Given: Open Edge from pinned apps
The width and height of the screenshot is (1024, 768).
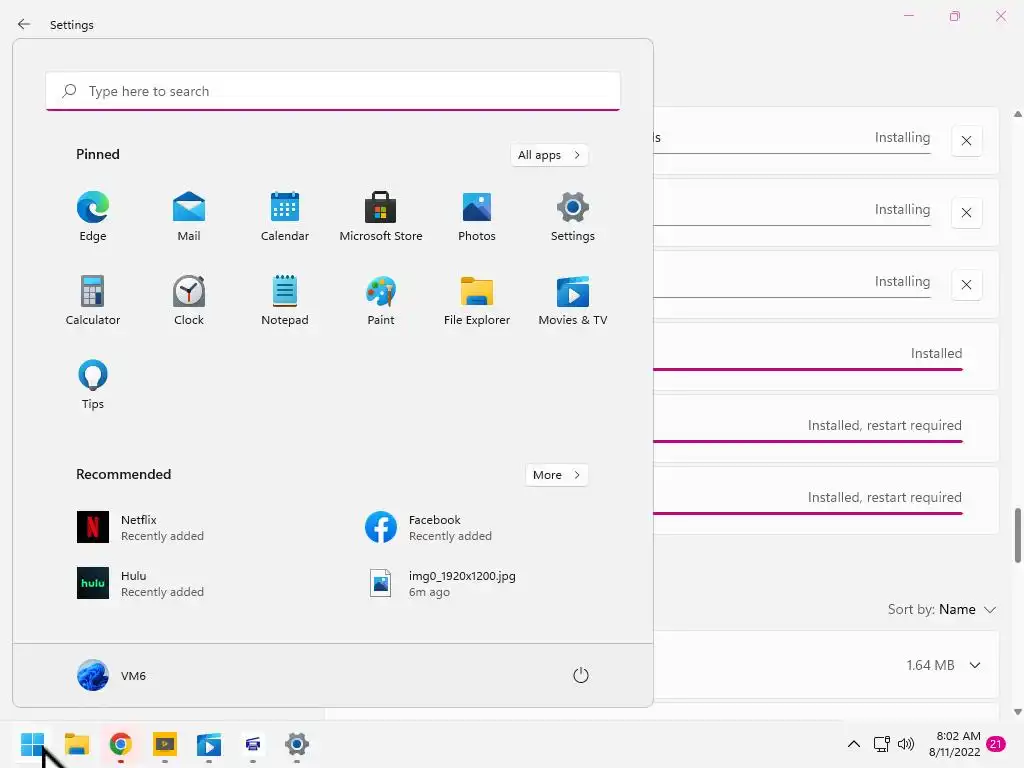Looking at the screenshot, I should point(93,217).
